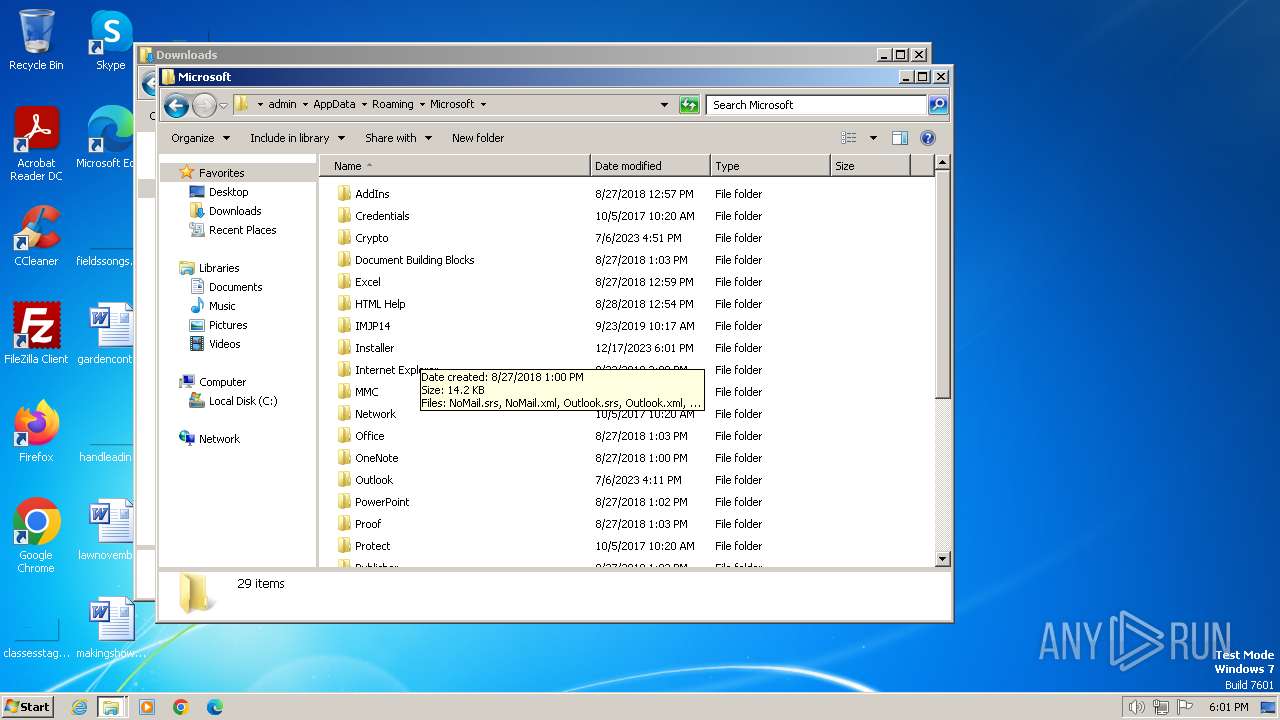Viewport: 1280px width, 720px height.
Task: Open the Share with dropdown
Action: 399,138
